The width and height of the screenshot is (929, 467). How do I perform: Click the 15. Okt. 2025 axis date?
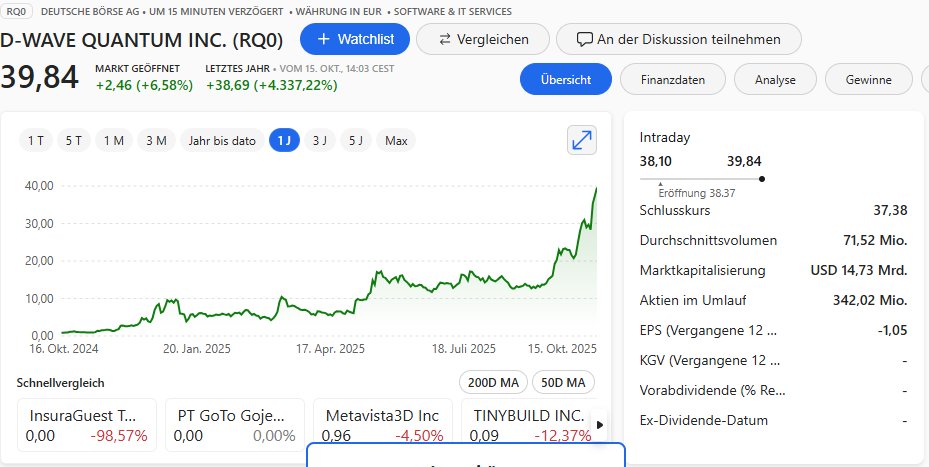[562, 348]
